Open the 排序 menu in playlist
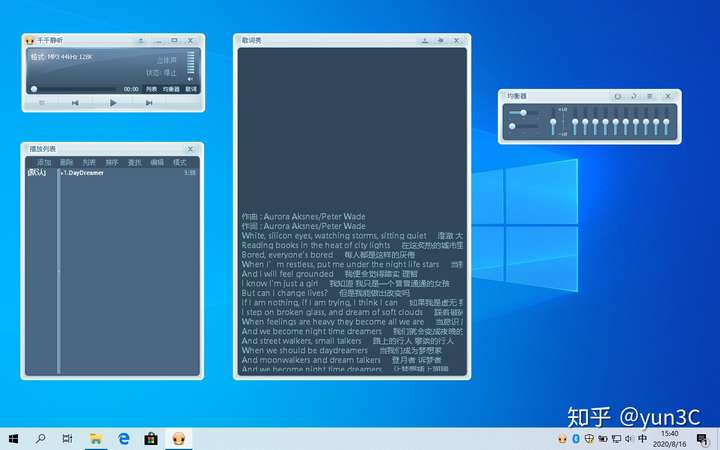The width and height of the screenshot is (720, 450). (x=112, y=163)
